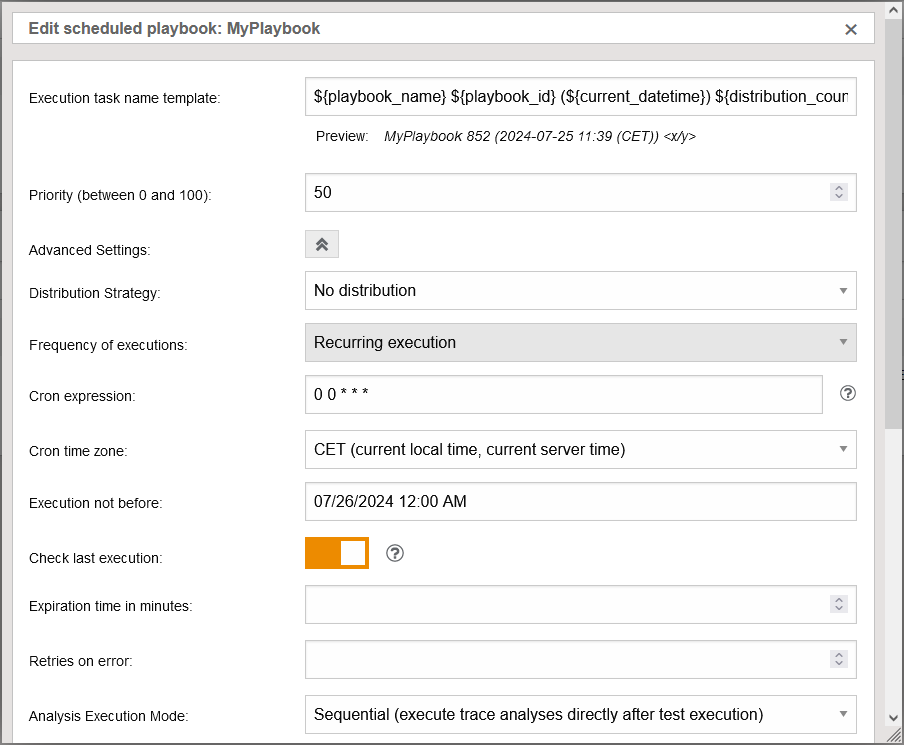Click the Retries on error spinner arrows
This screenshot has width=904, height=745.
tap(839, 659)
